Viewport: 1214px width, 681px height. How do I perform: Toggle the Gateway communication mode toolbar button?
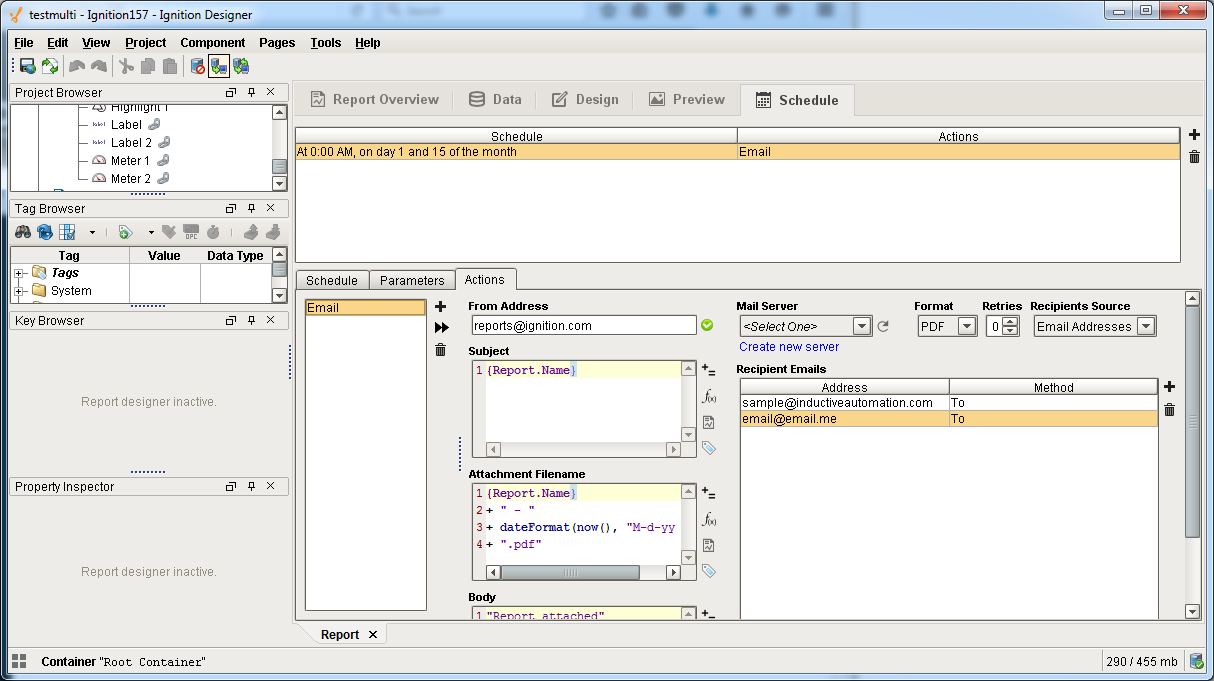point(218,66)
